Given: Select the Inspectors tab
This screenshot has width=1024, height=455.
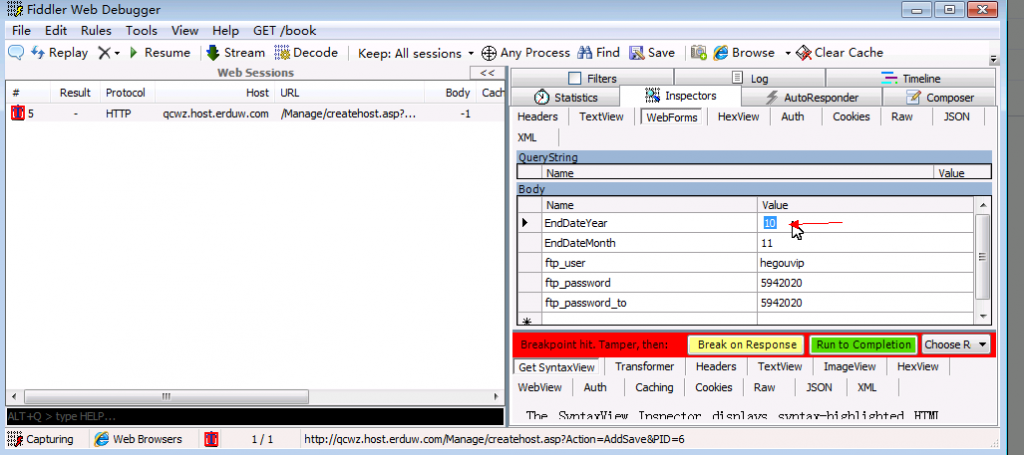Looking at the screenshot, I should coord(680,96).
